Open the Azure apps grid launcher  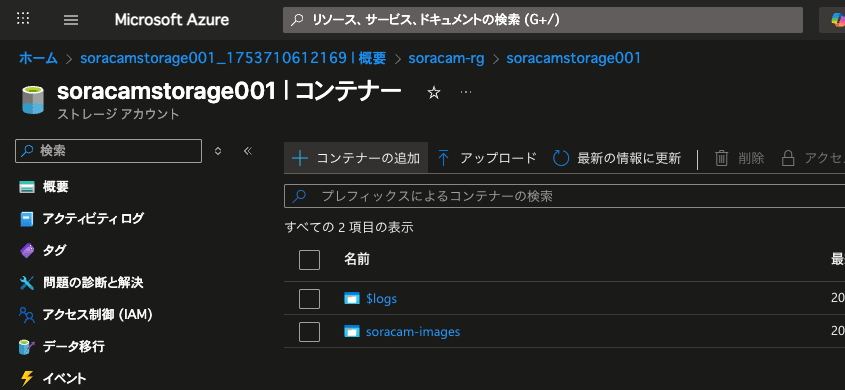[x=23, y=19]
